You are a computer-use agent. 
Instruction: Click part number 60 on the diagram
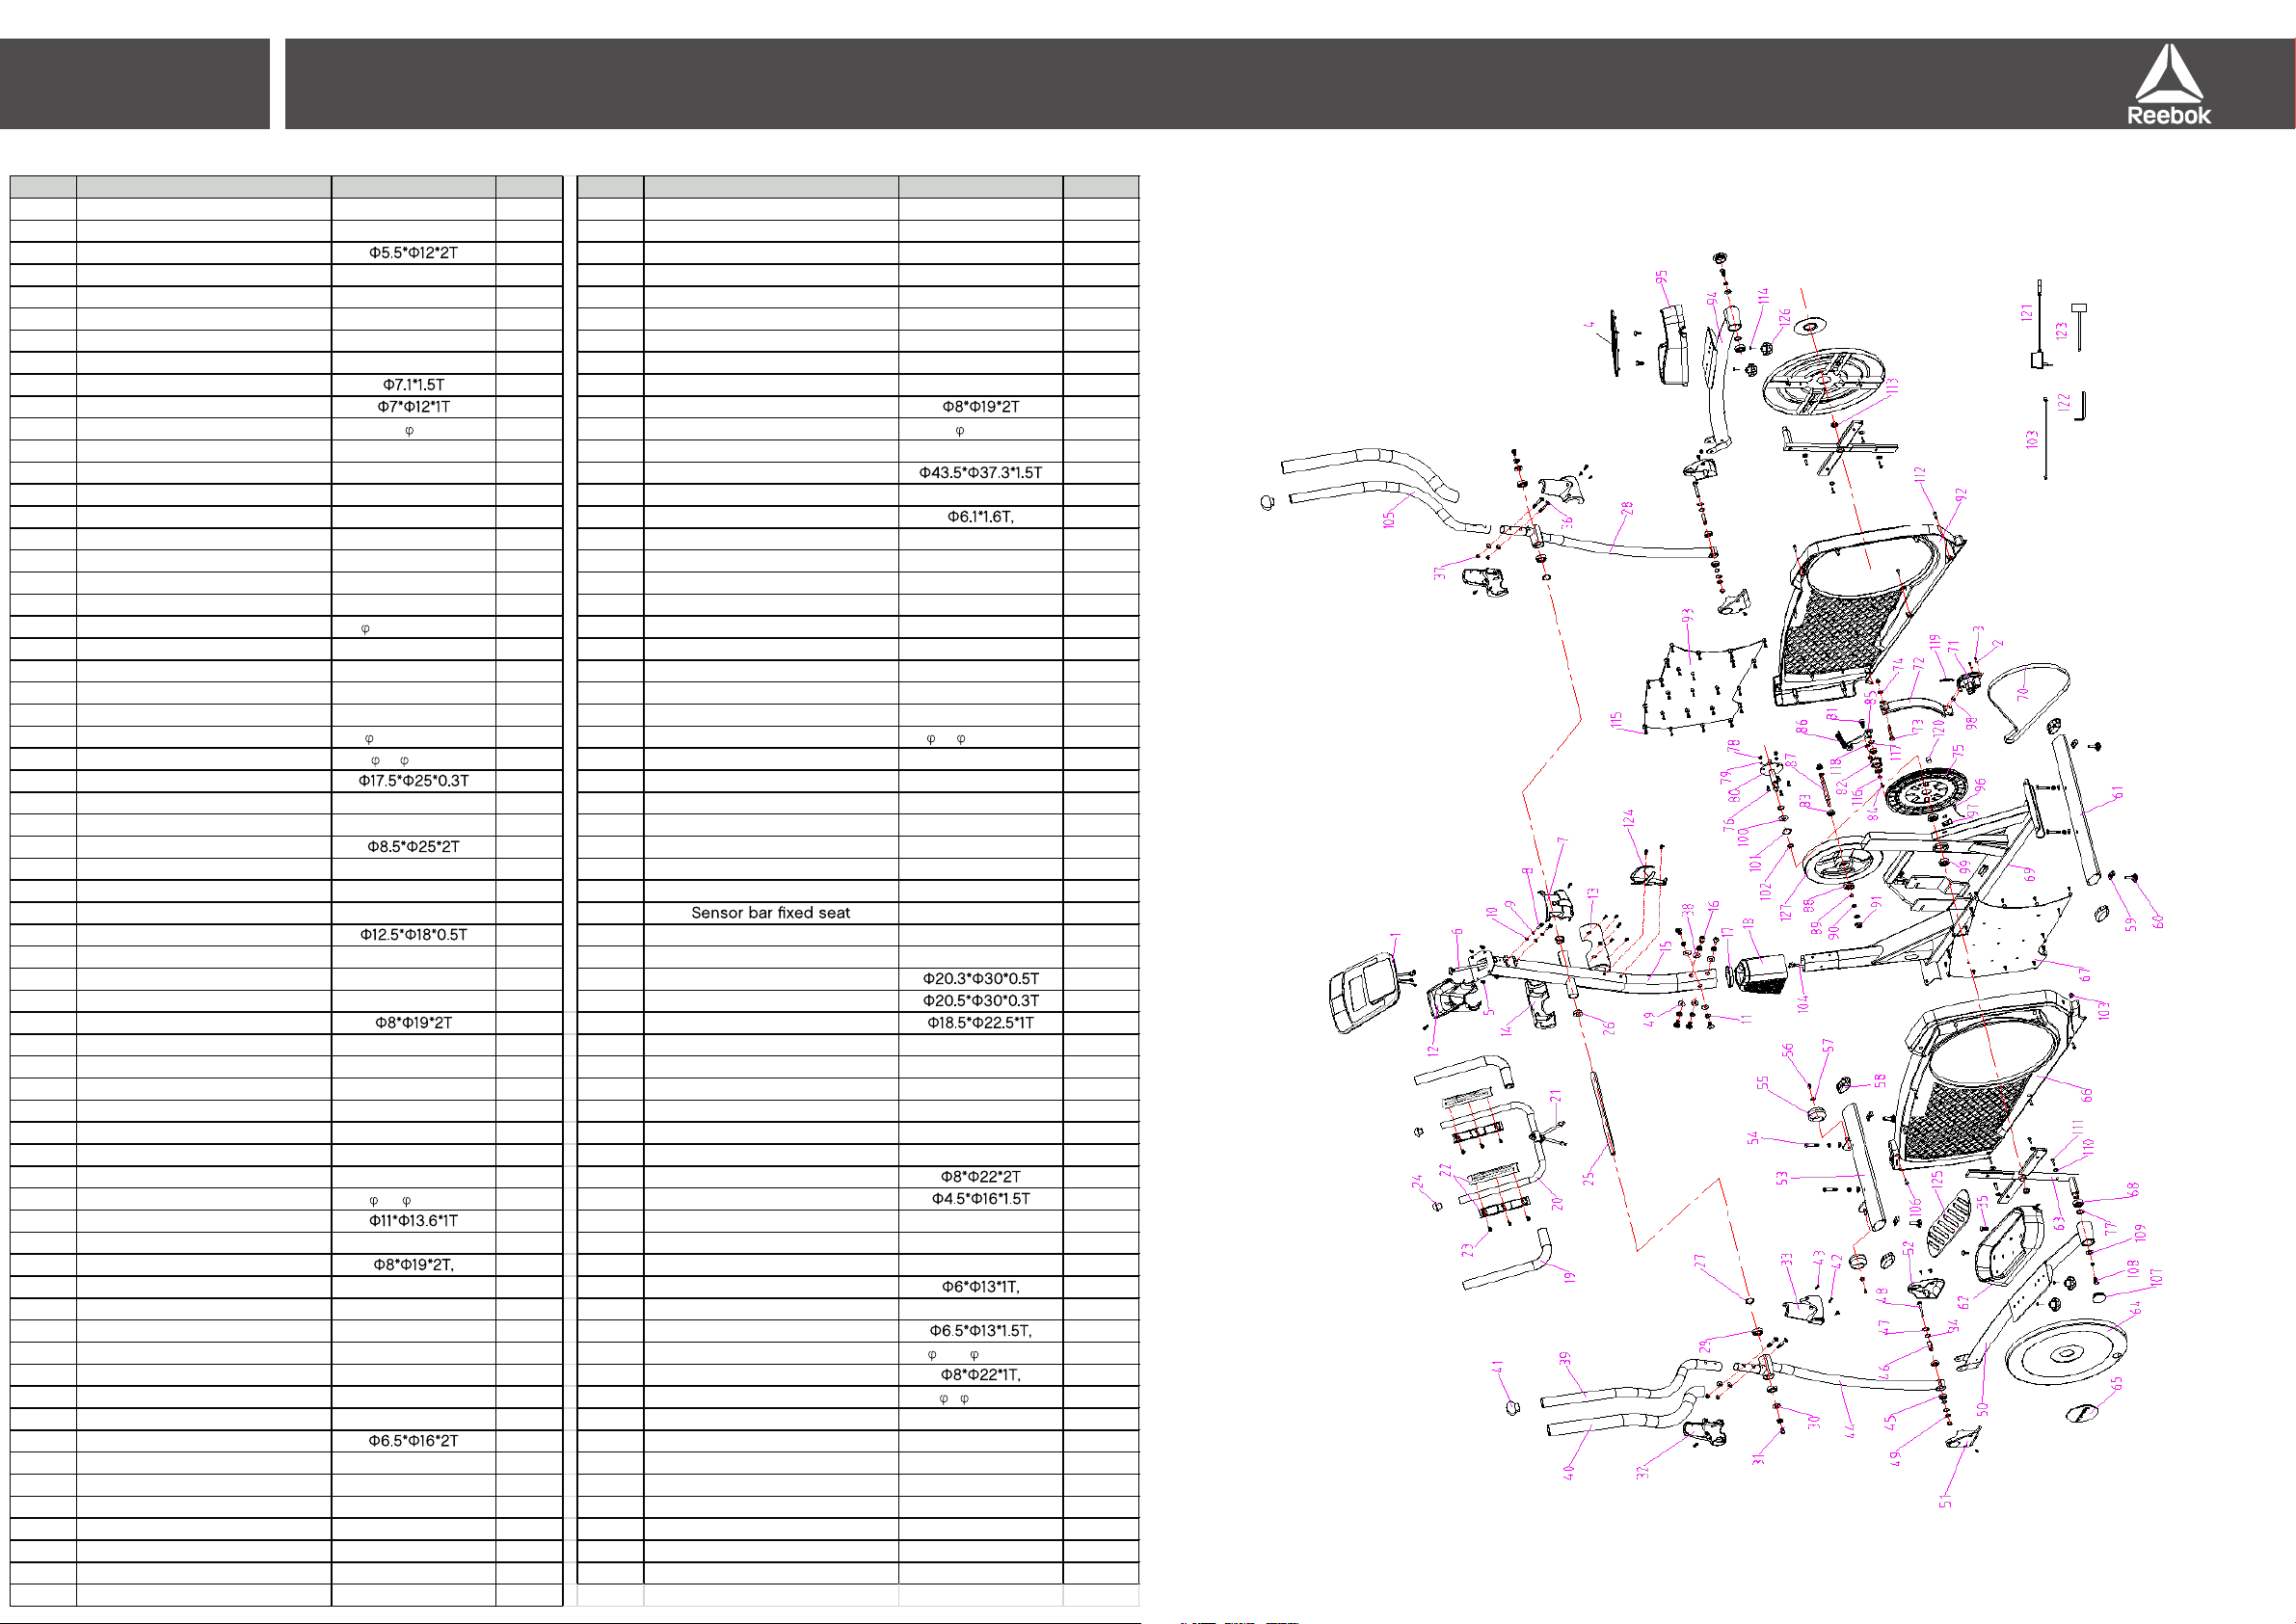2158,922
